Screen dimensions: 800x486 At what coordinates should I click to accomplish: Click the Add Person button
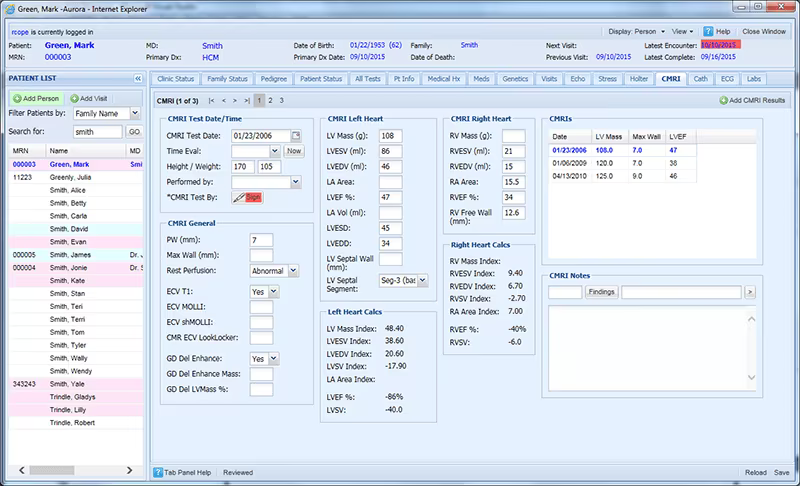36,98
